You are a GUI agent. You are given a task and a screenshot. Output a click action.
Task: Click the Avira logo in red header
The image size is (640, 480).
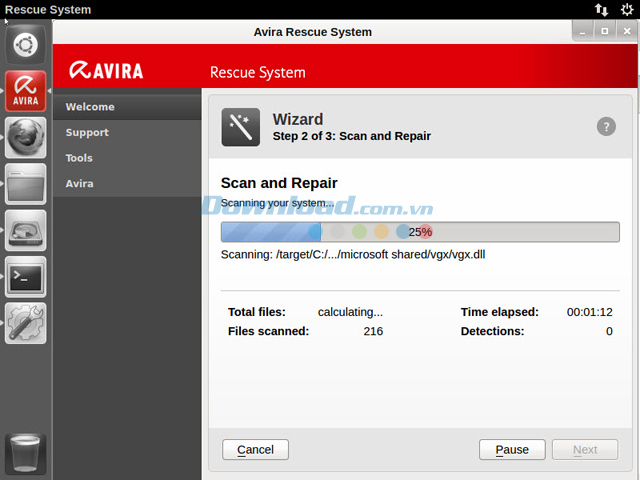pyautogui.click(x=107, y=71)
